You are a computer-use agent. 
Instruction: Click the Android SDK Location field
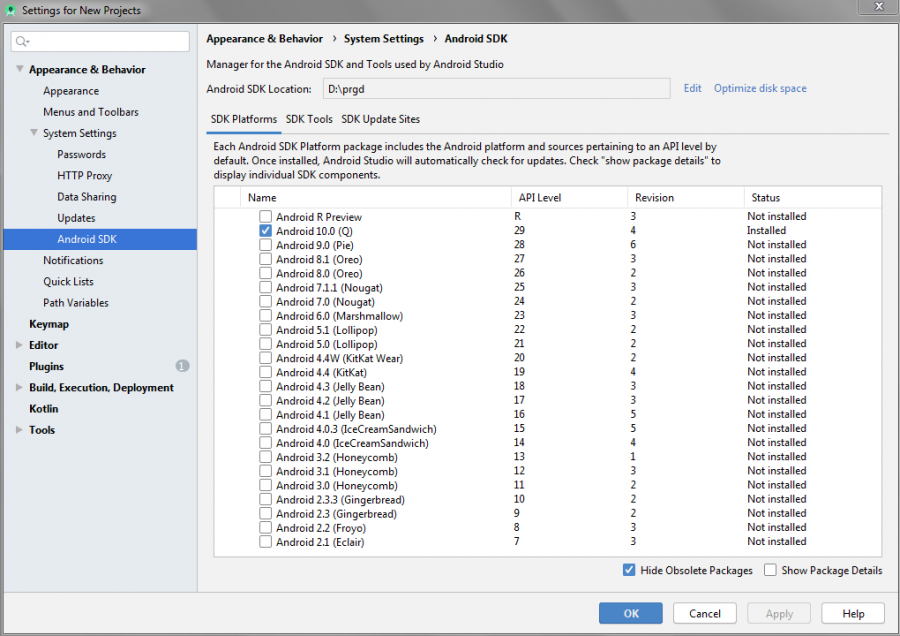tap(496, 89)
